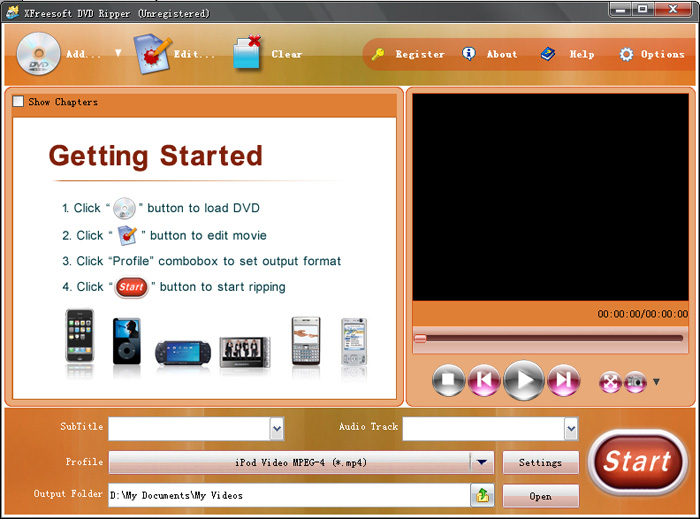Click the portable media player image
Viewport: 700px width, 519px height.
245,352
